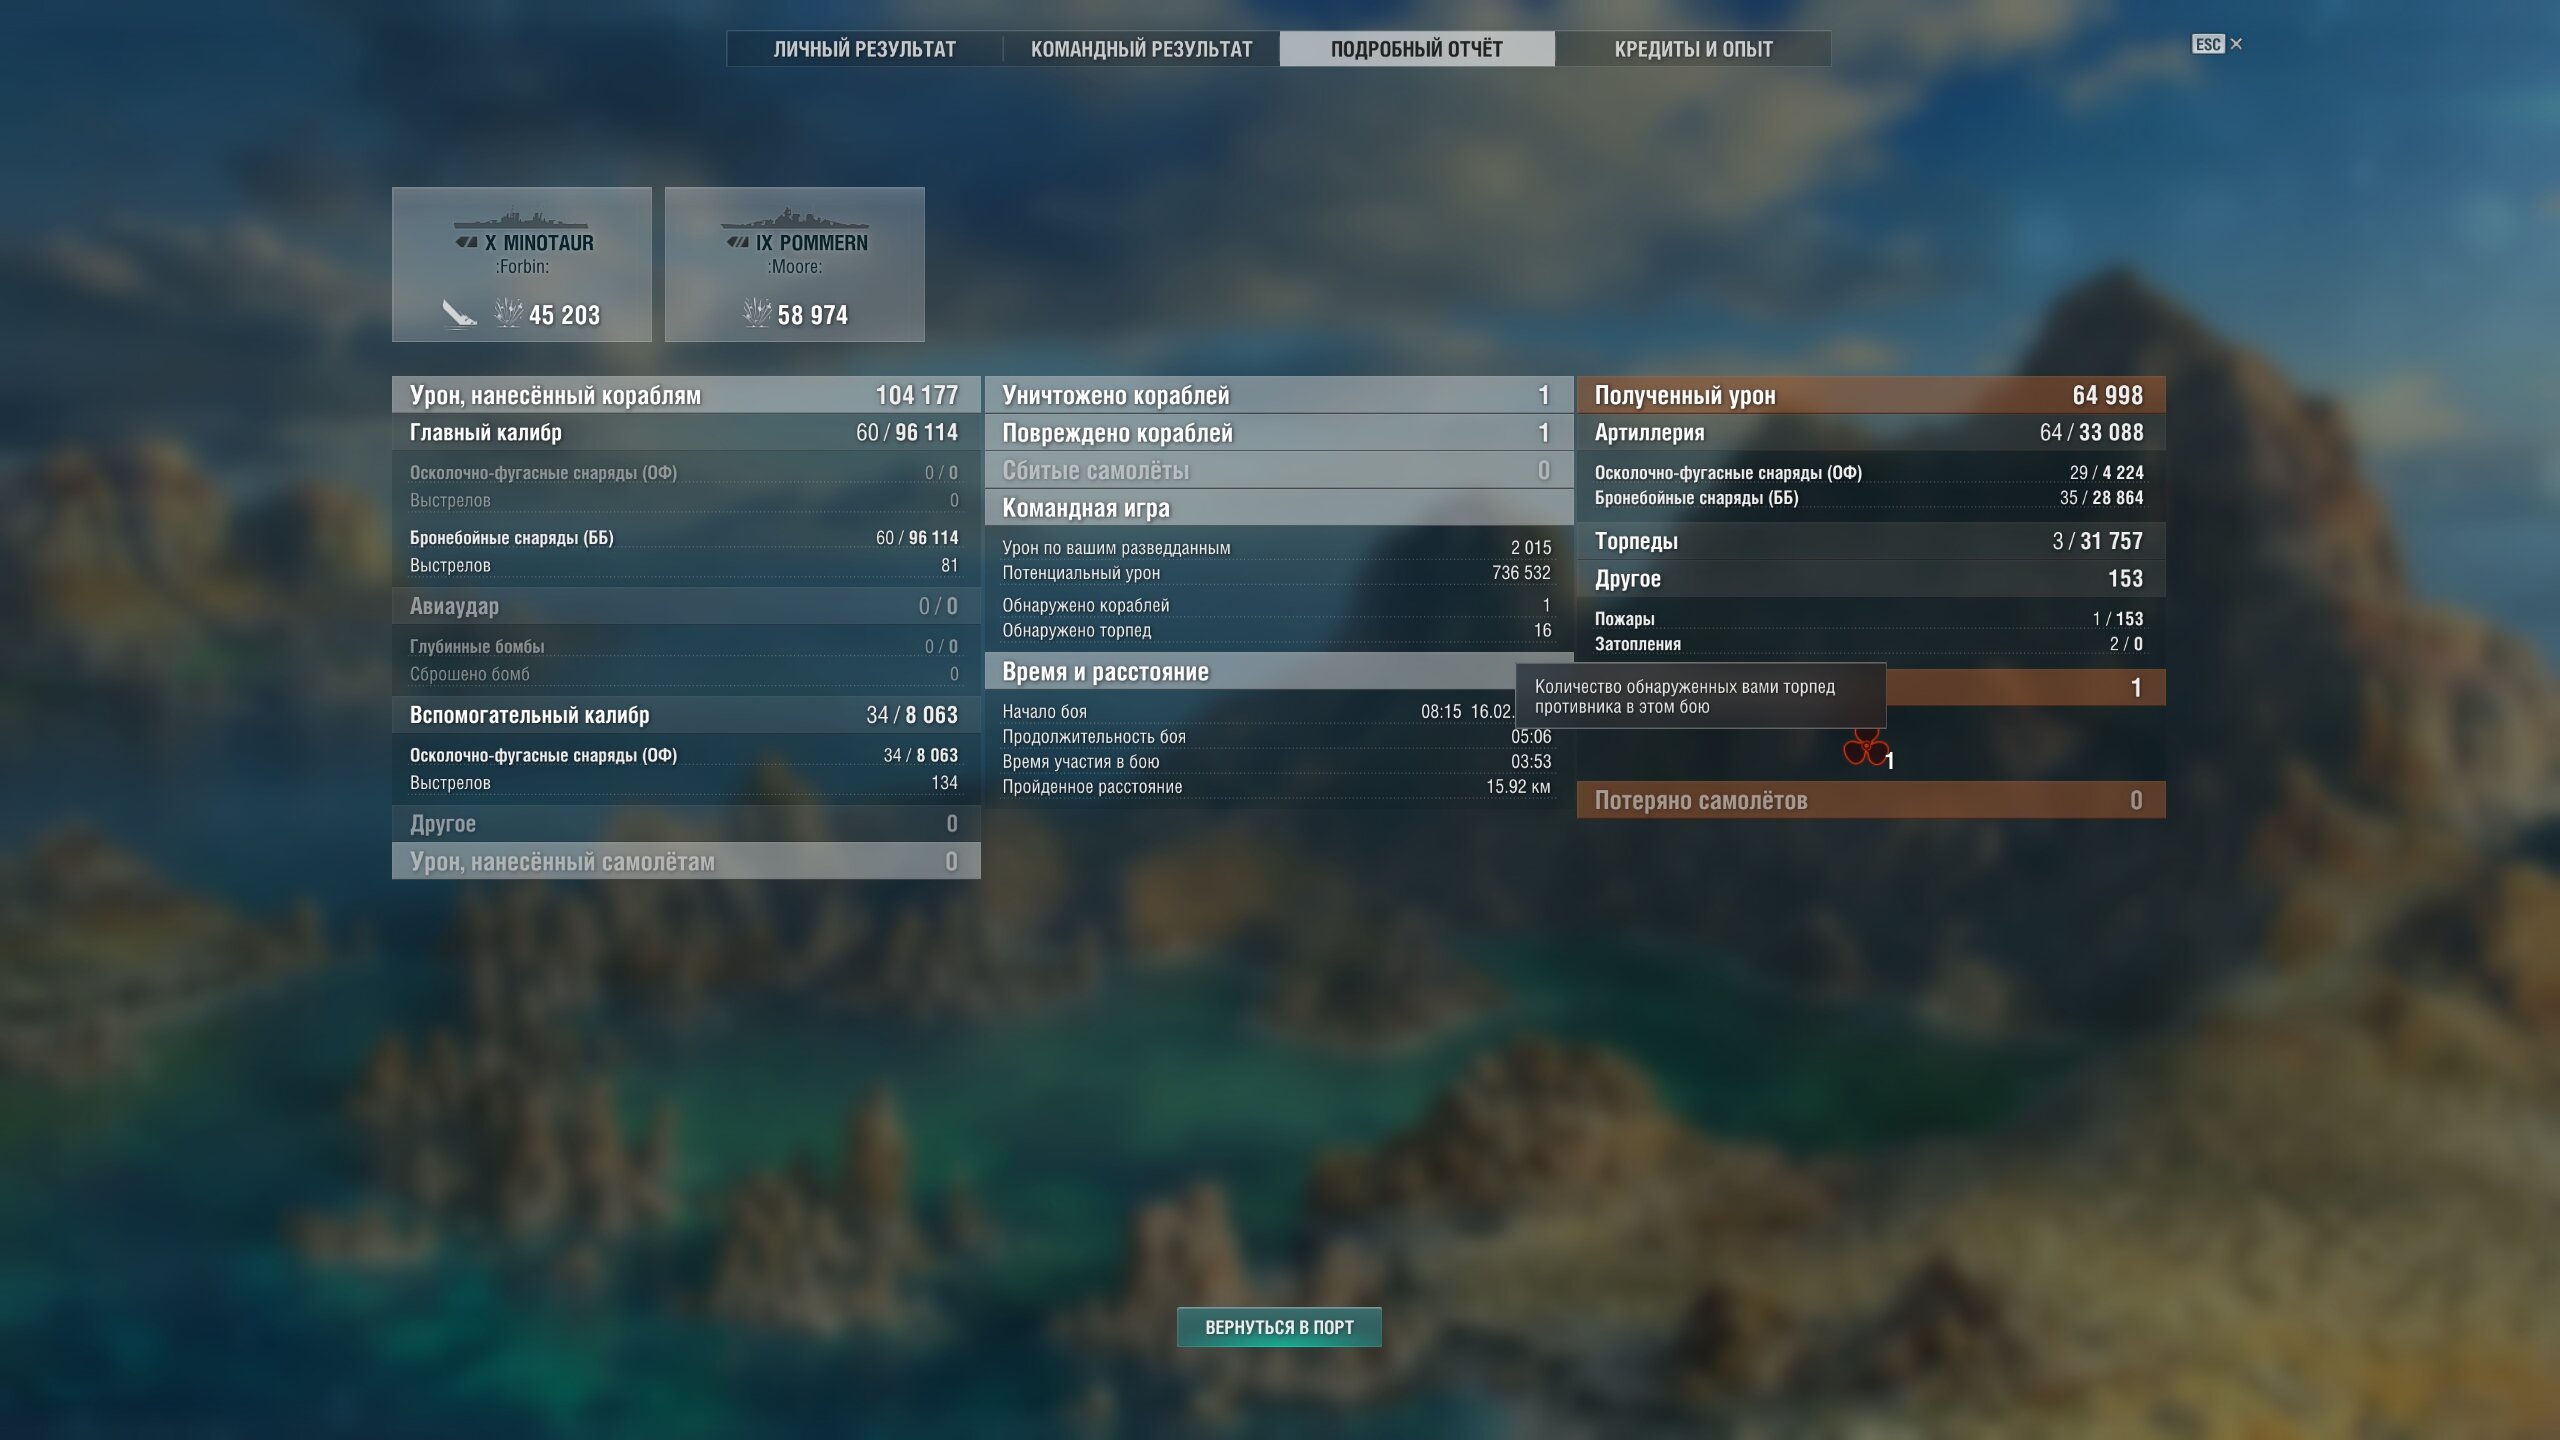Select the Подробный отчёт tab

[1416, 49]
